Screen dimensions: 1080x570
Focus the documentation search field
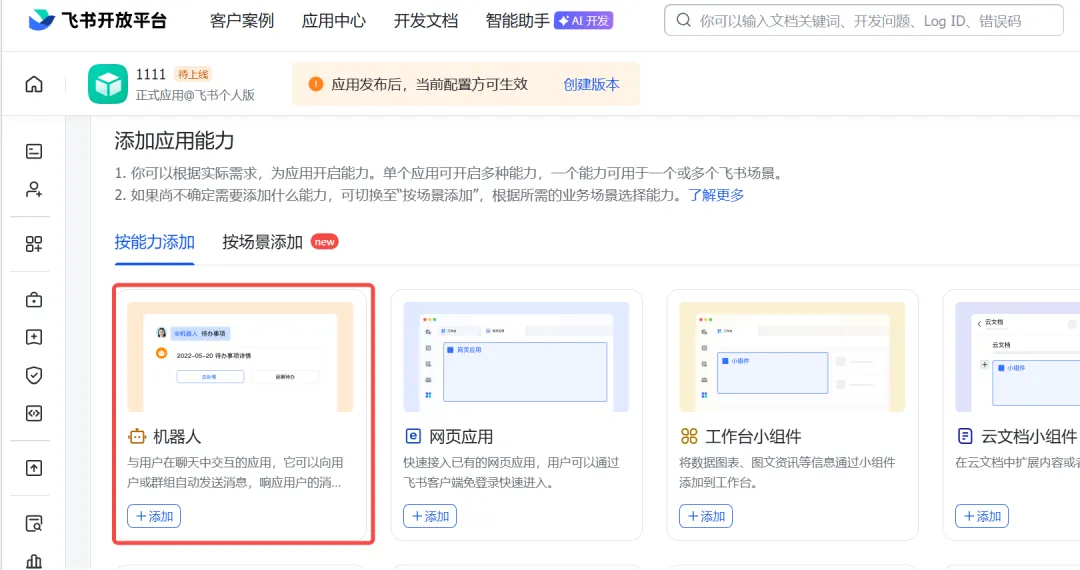click(864, 21)
